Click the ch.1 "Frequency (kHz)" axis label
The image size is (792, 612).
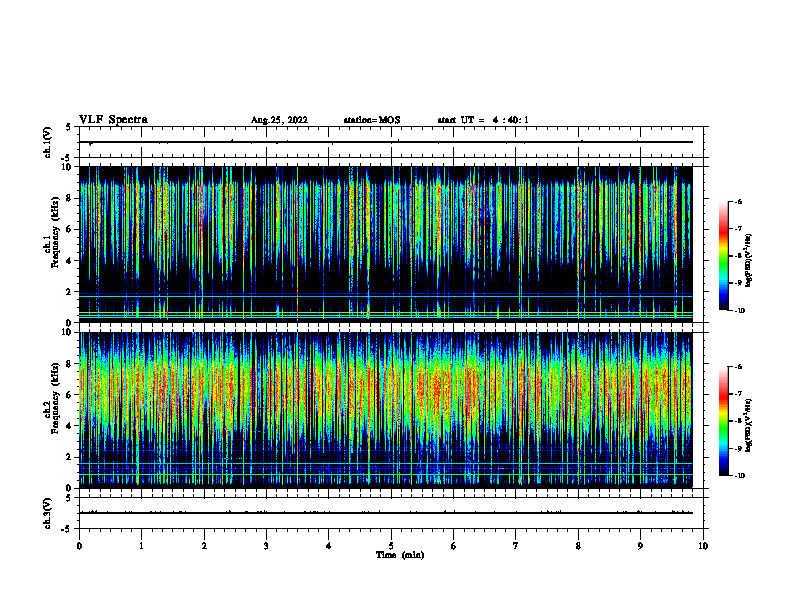55,232
